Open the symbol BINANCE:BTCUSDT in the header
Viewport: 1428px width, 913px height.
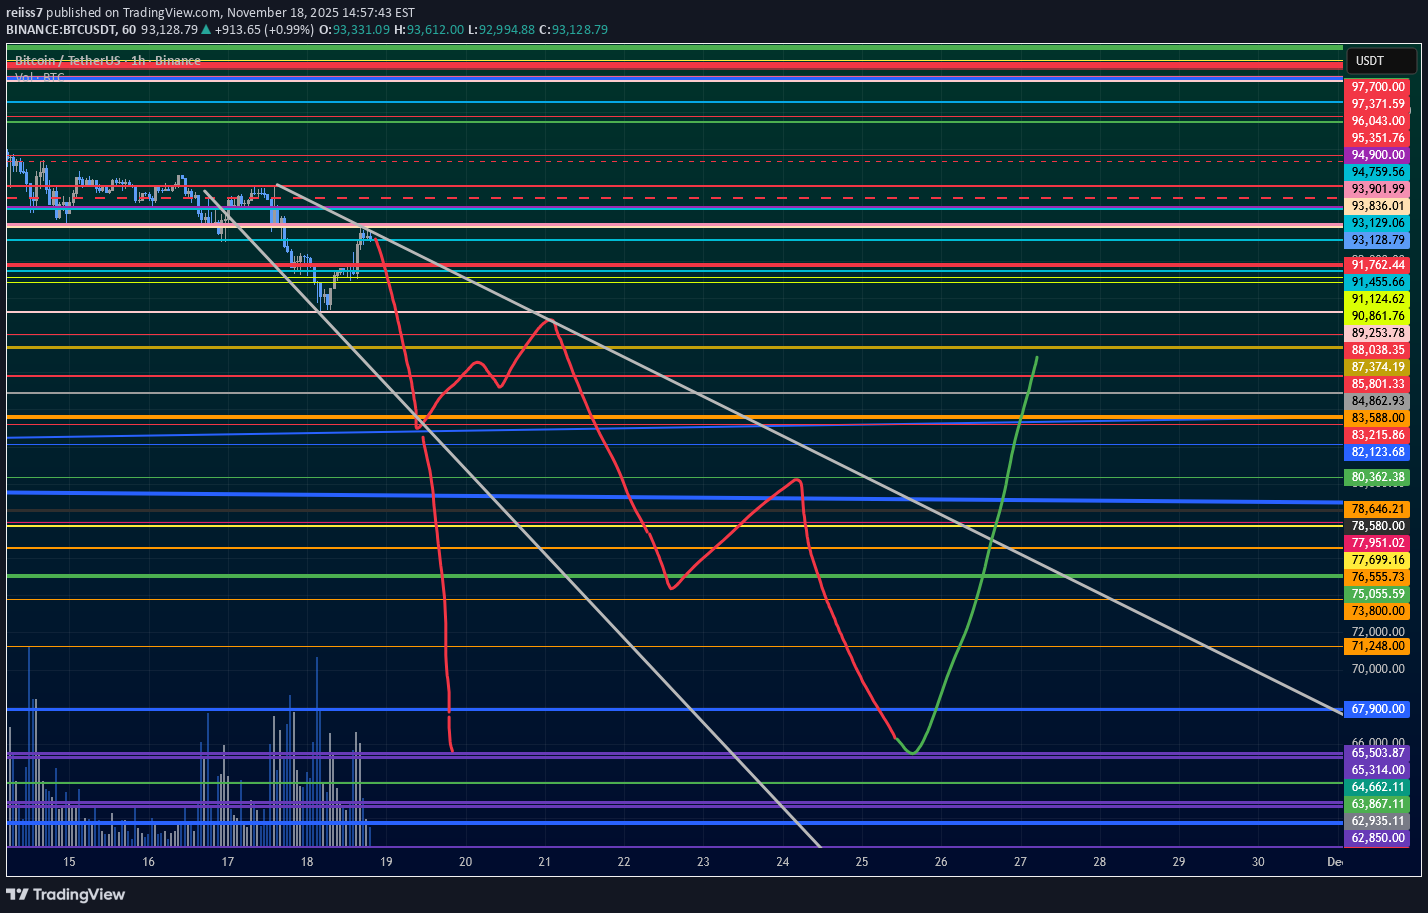click(63, 30)
